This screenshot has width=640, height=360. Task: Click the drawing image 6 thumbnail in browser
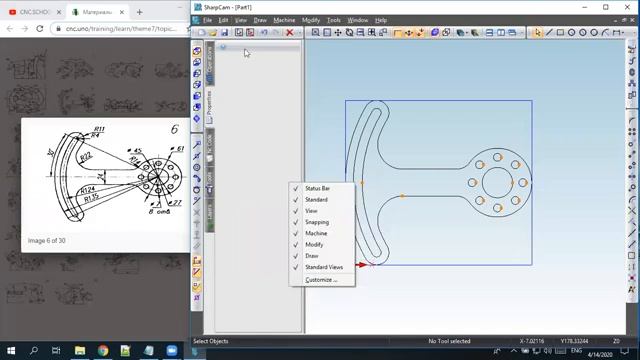click(105, 185)
